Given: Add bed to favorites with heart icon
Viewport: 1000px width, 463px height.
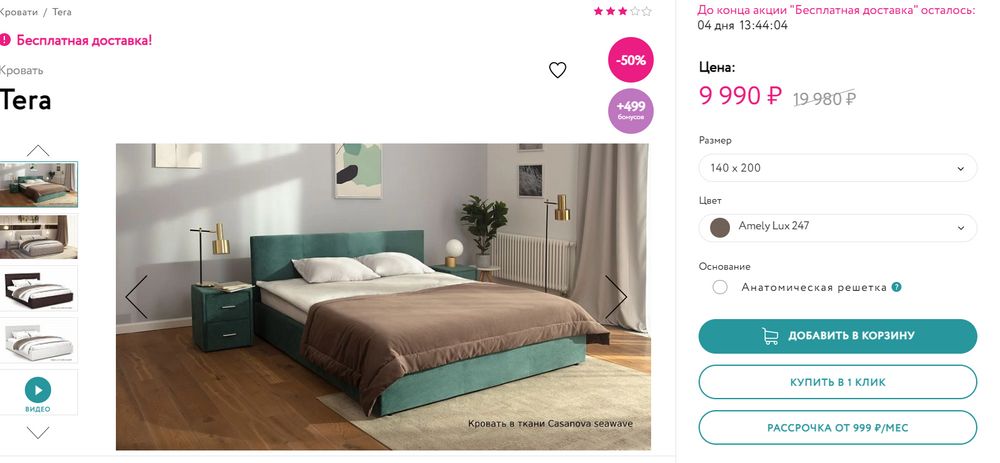Looking at the screenshot, I should 557,70.
